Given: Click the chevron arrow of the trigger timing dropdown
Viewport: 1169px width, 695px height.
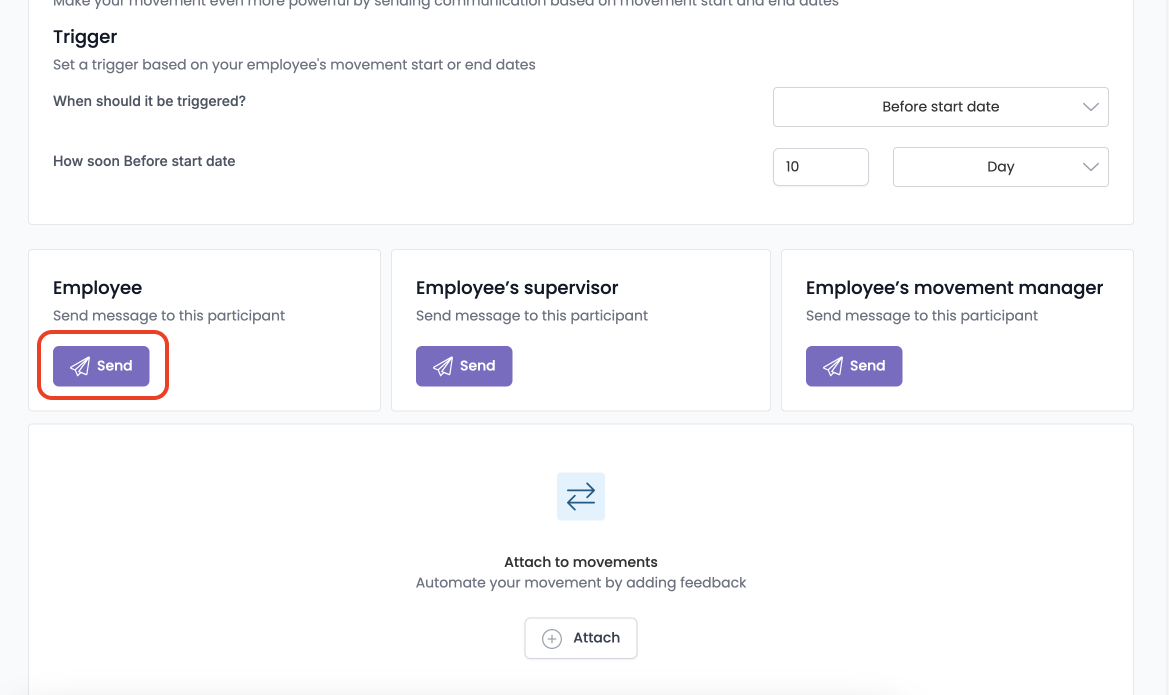Looking at the screenshot, I should 1091,107.
